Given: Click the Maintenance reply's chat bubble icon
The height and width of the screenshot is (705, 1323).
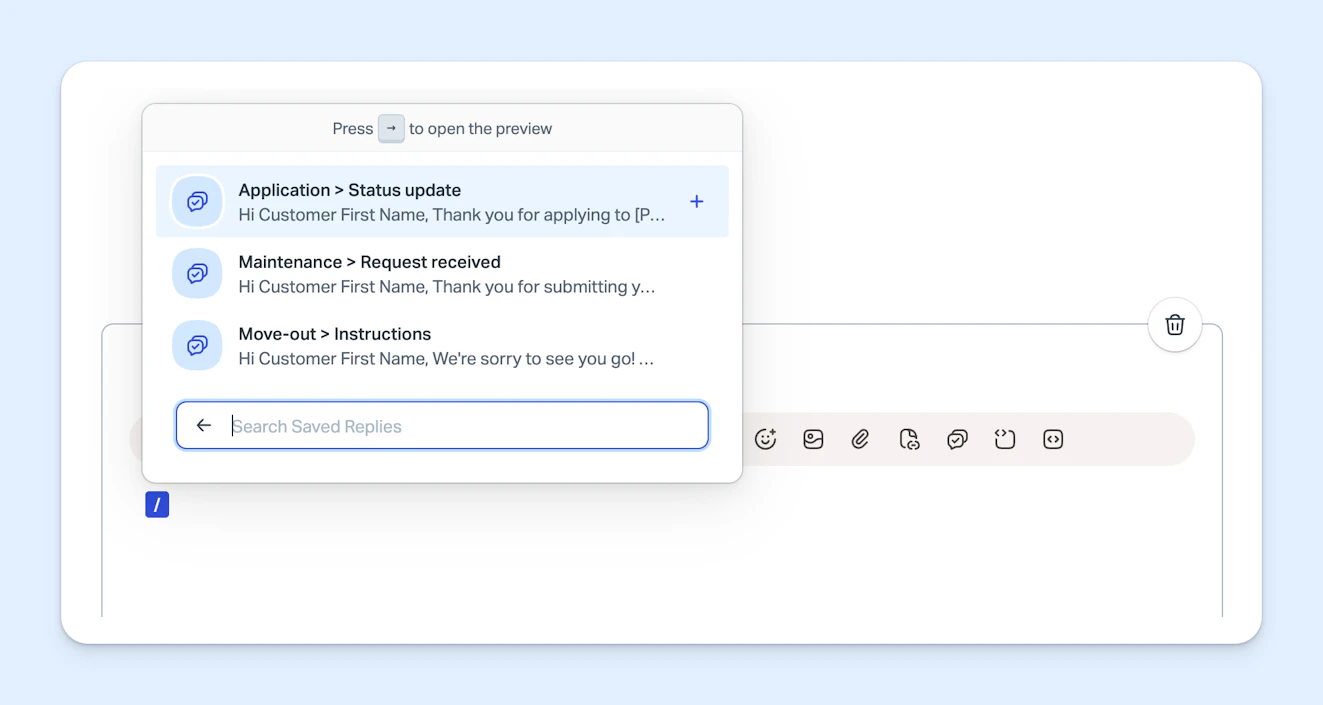Looking at the screenshot, I should point(197,273).
